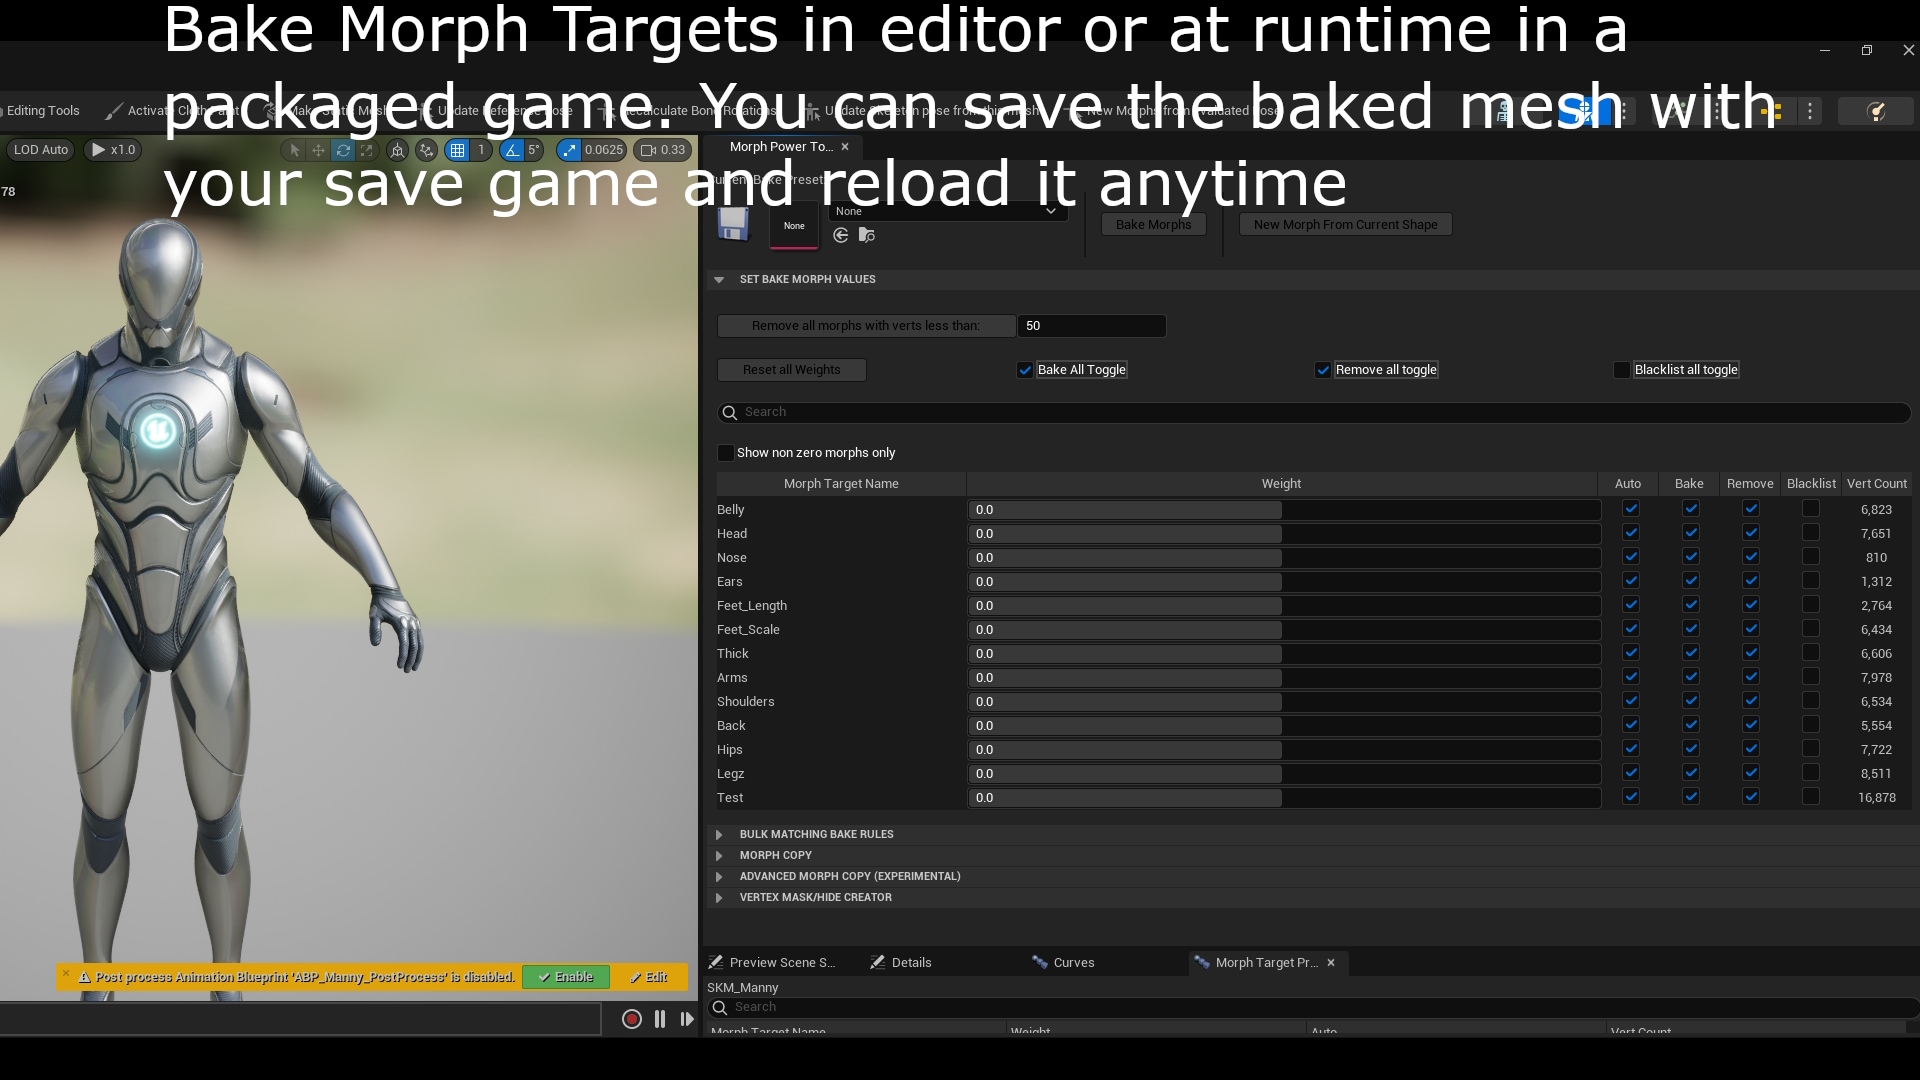1920x1080 pixels.
Task: Uncheck the Bake checkbox for Nose
Action: coord(1691,557)
